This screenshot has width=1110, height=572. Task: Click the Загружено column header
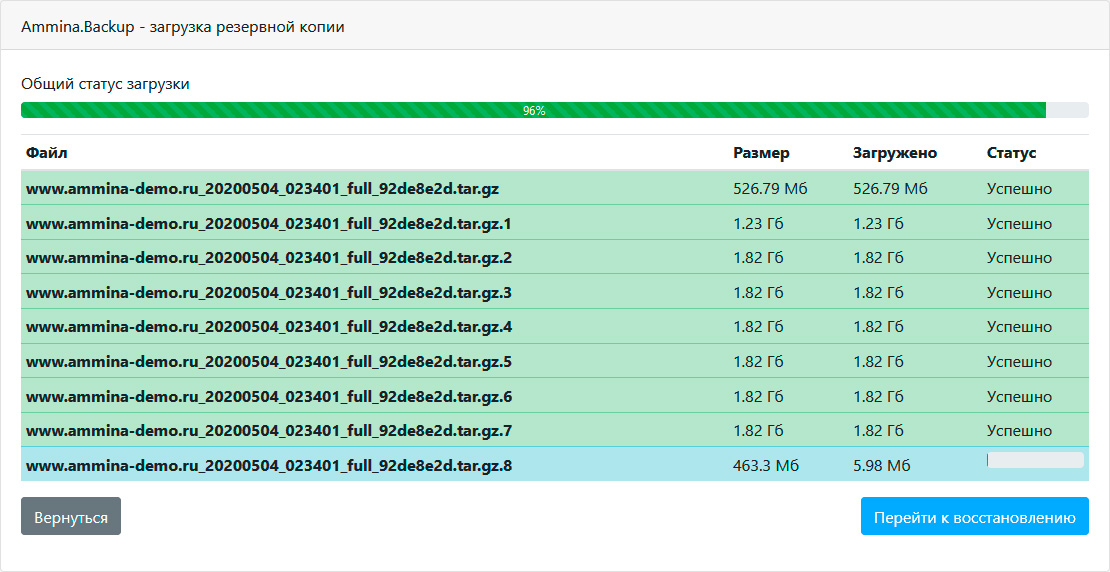pyautogui.click(x=894, y=153)
